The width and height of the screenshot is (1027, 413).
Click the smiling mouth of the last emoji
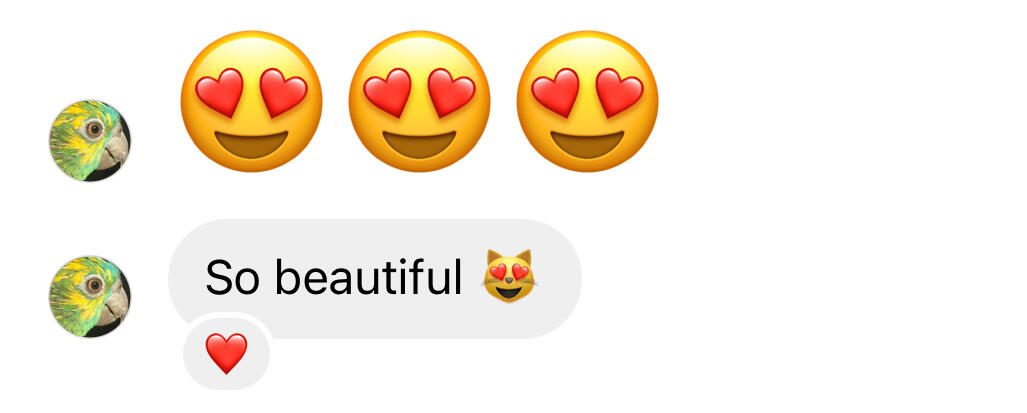click(x=588, y=144)
